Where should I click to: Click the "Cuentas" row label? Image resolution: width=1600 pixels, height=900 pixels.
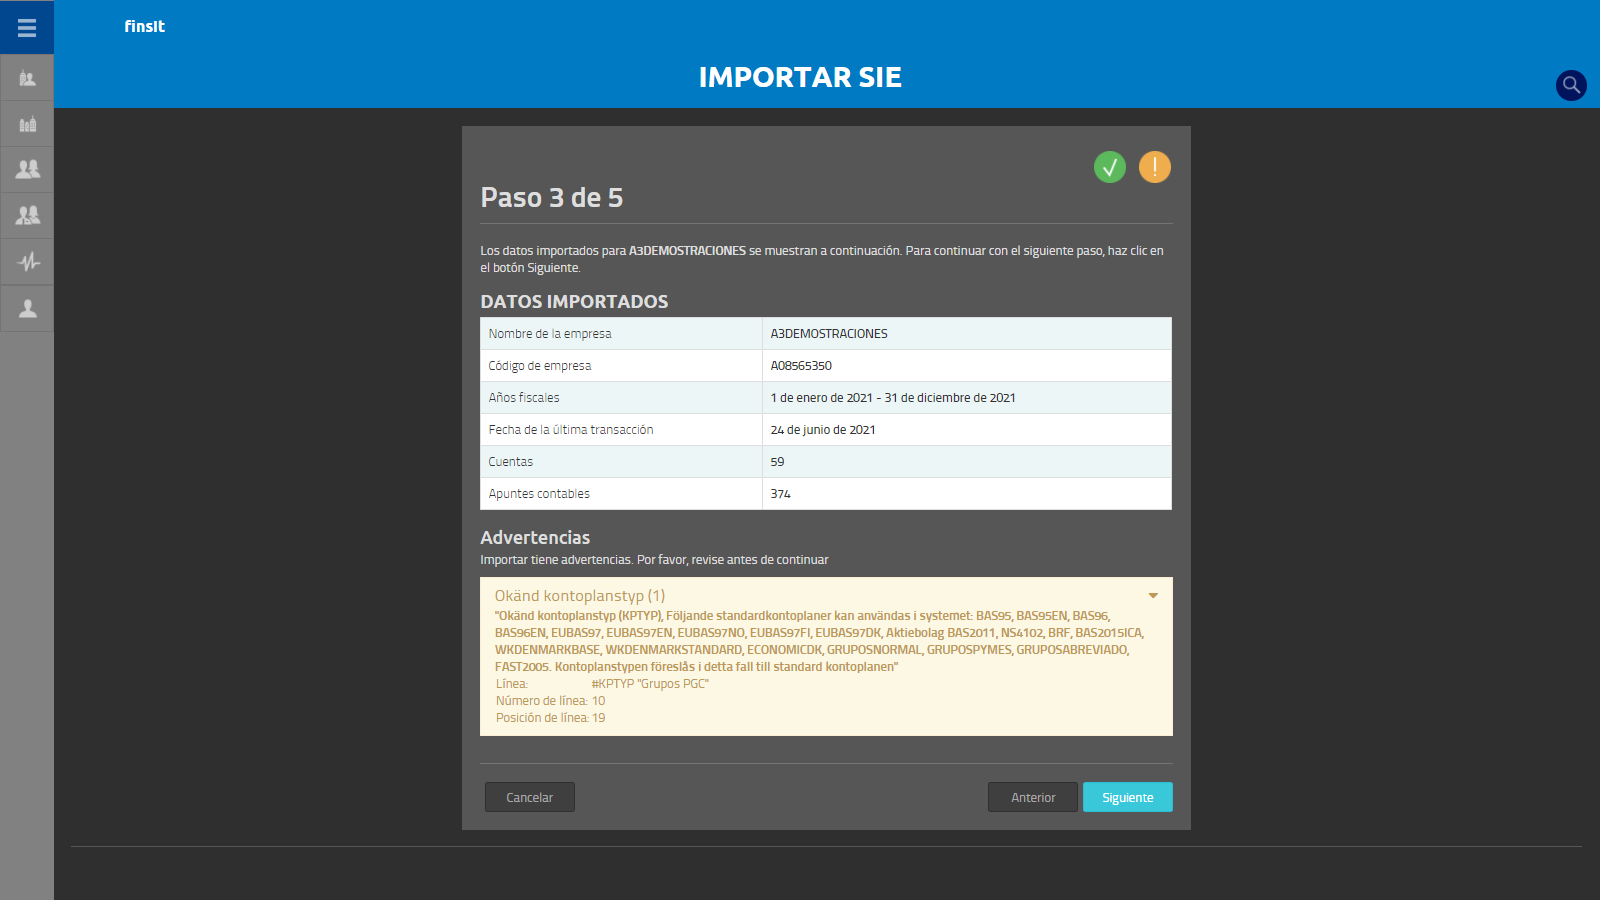click(x=511, y=462)
